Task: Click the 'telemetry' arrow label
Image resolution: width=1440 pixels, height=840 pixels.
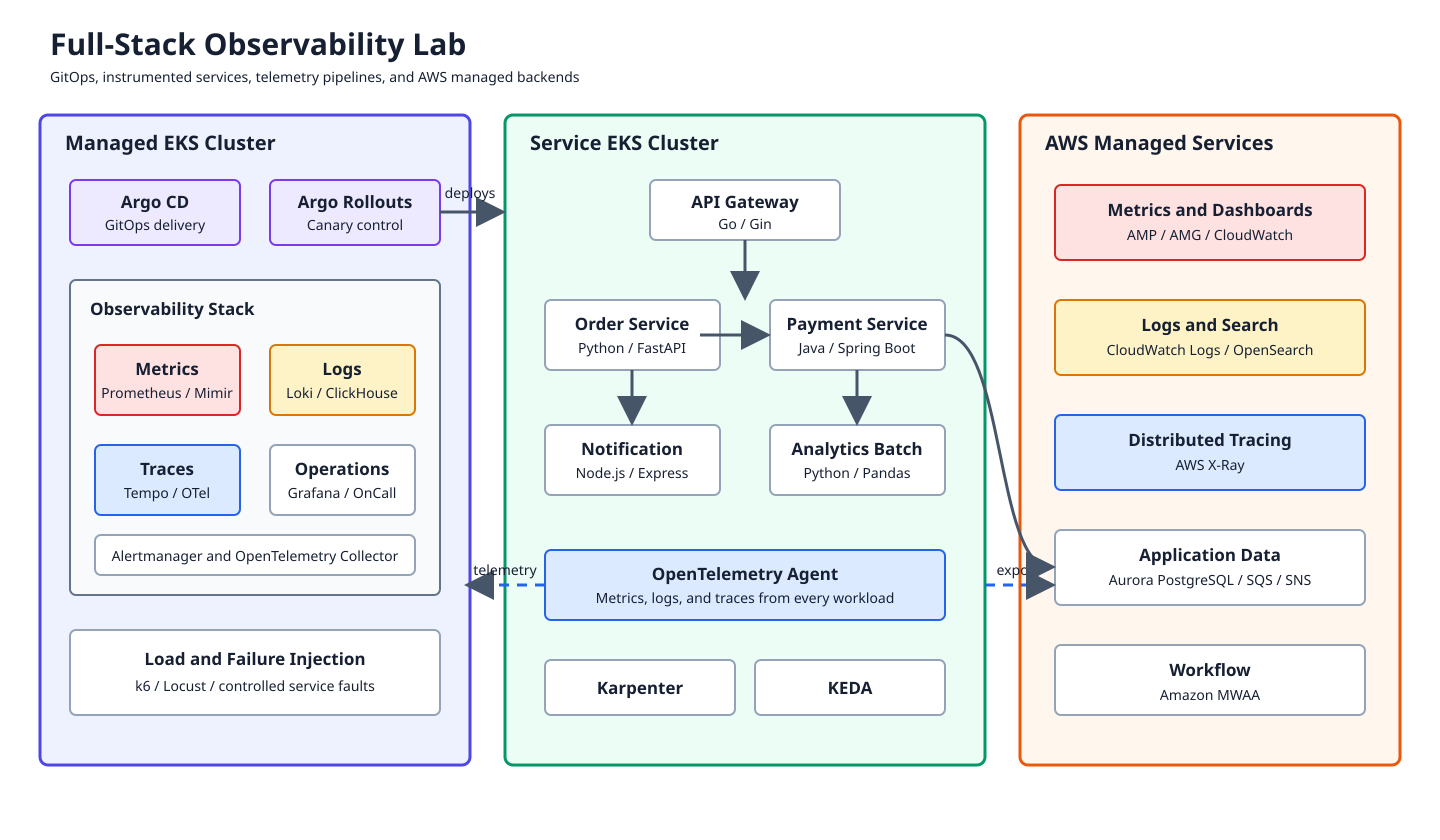Action: 505,570
